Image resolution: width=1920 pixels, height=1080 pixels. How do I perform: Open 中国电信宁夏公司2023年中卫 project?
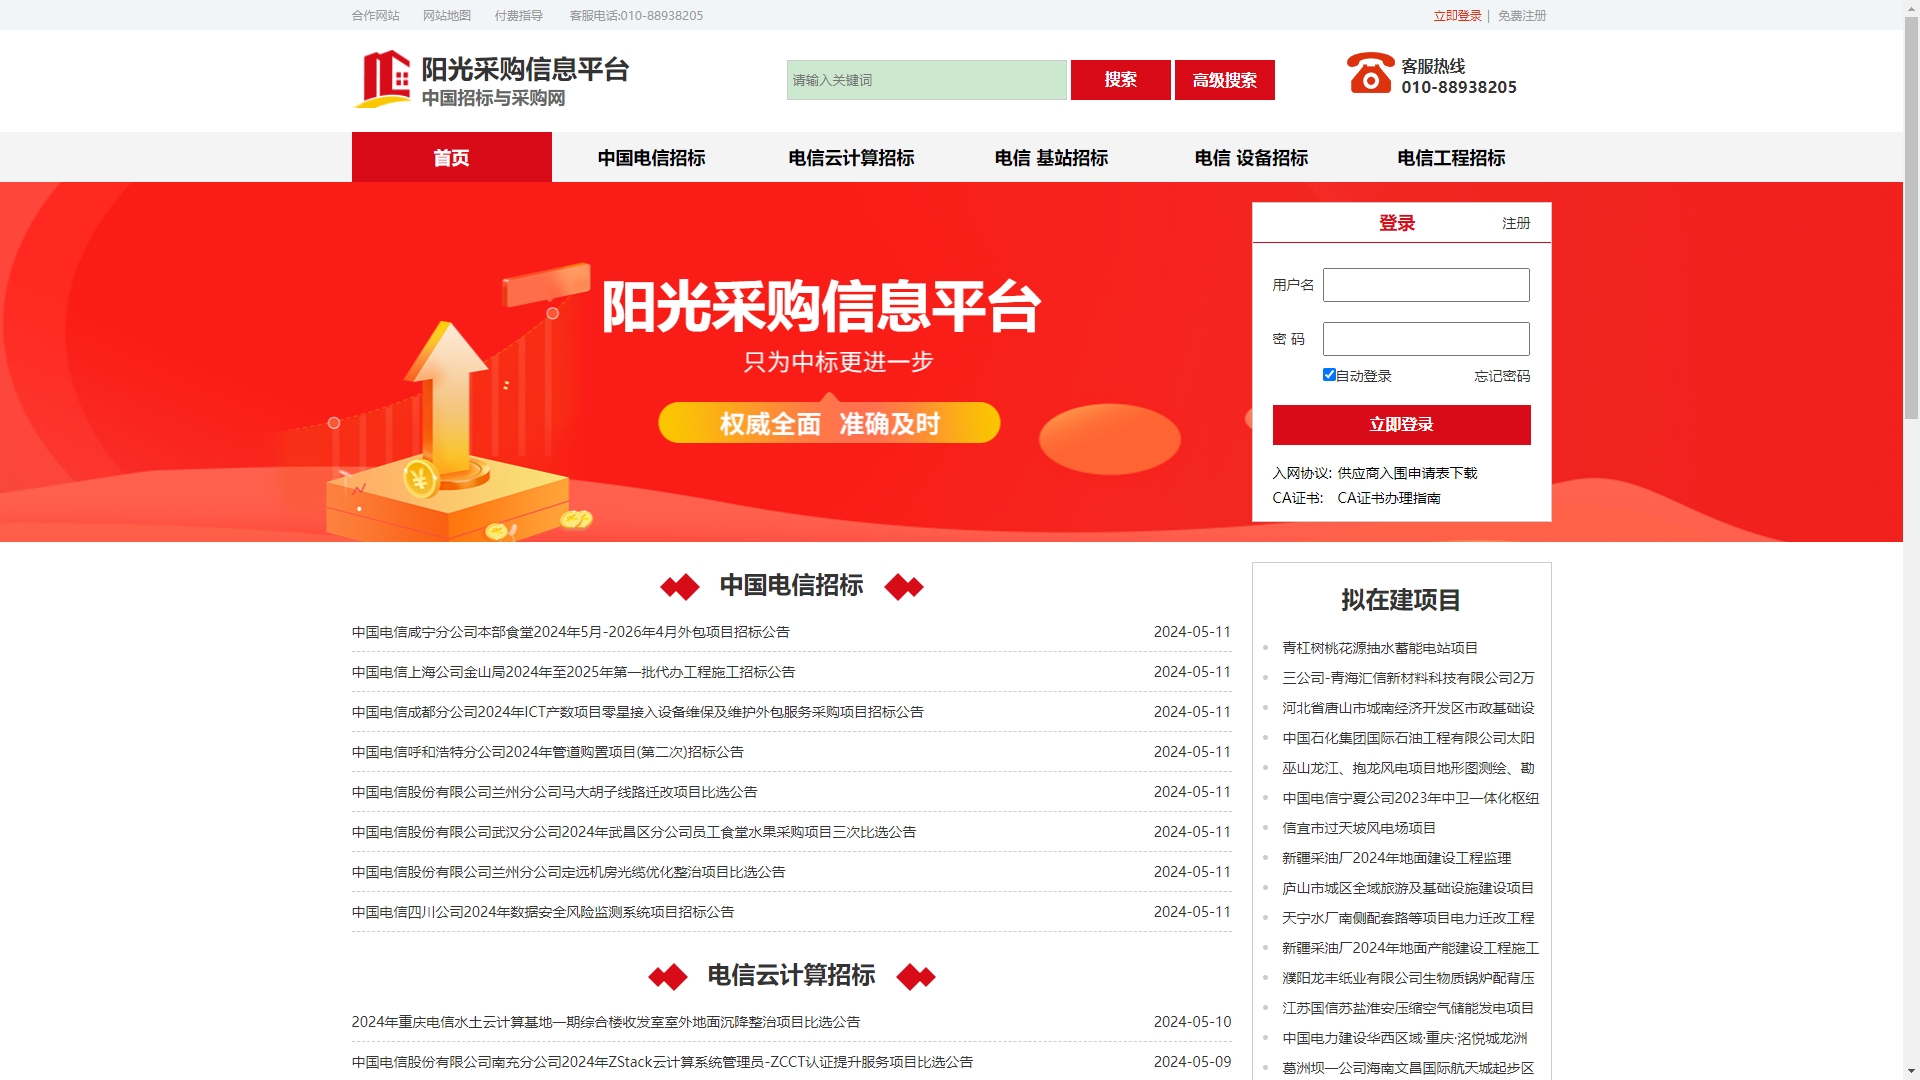[1410, 798]
